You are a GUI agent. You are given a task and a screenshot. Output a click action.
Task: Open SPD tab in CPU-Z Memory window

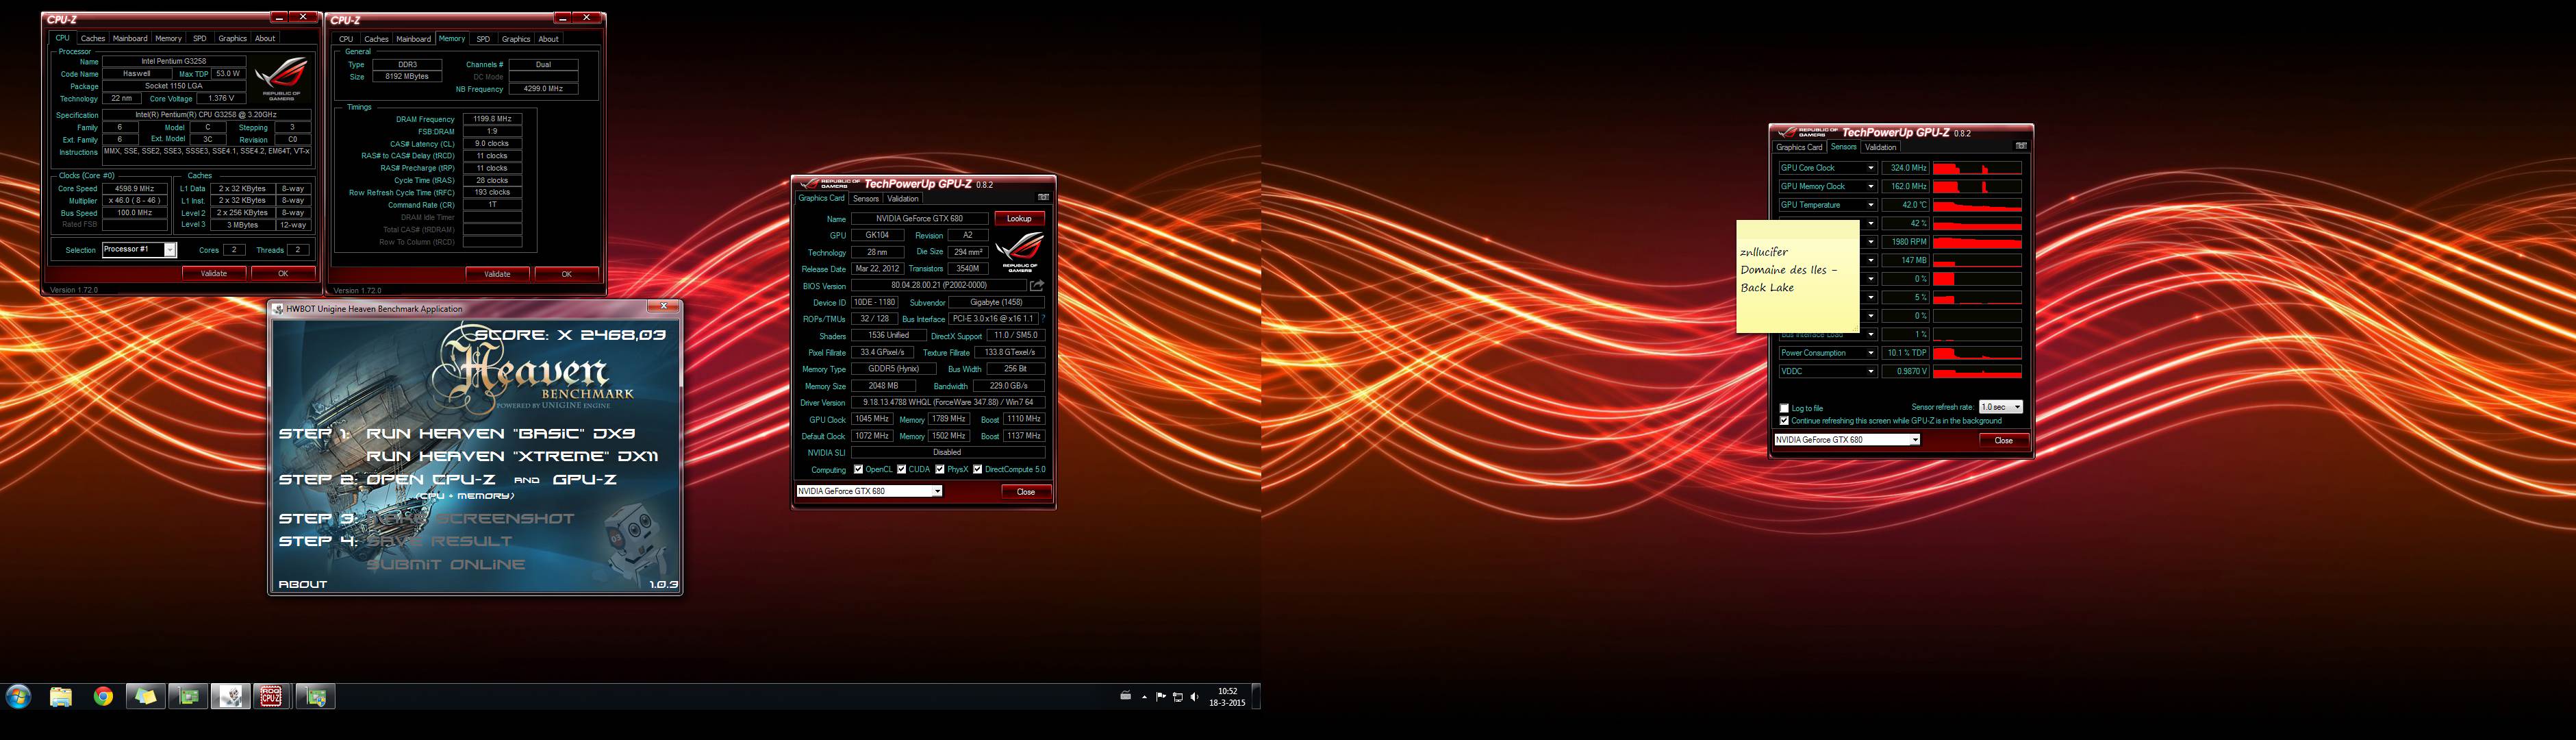pyautogui.click(x=483, y=39)
